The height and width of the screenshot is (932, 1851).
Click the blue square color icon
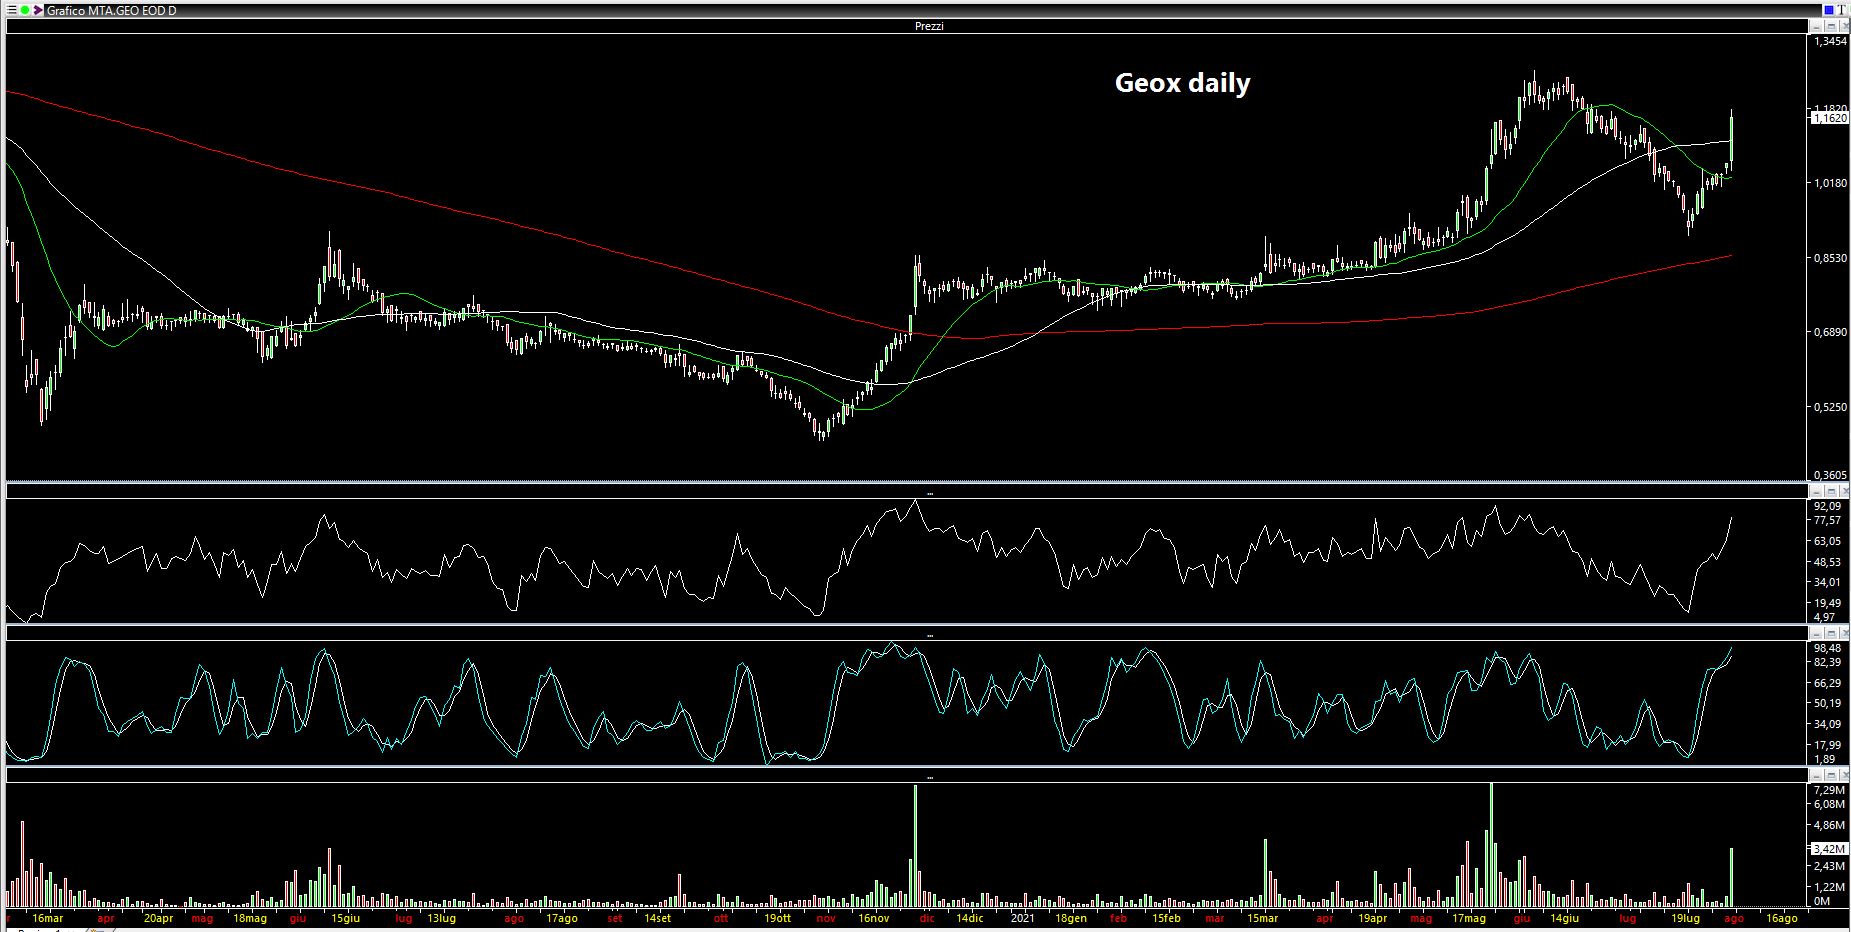[x=1829, y=10]
